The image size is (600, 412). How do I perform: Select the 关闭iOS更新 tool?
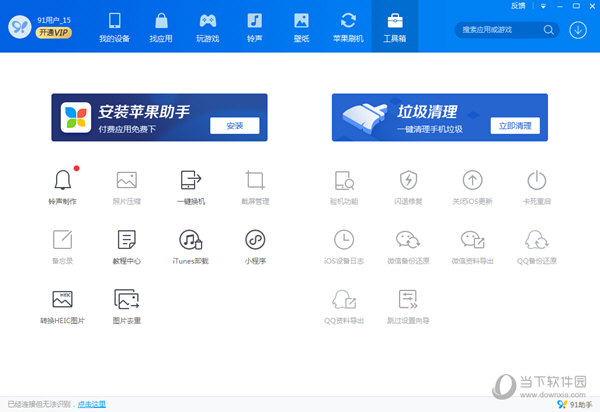473,187
